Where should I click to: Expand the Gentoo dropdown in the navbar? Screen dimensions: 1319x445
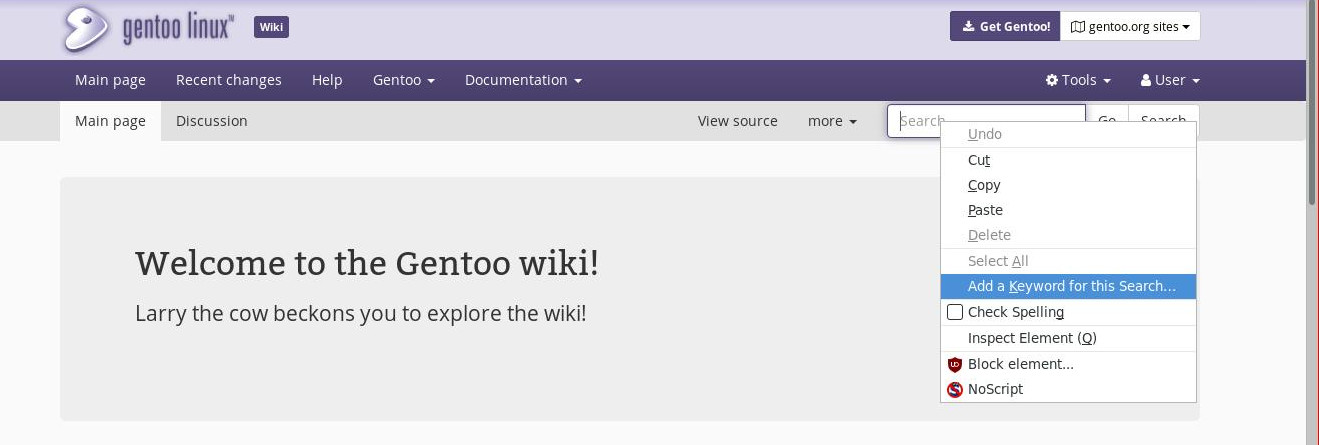click(x=404, y=80)
